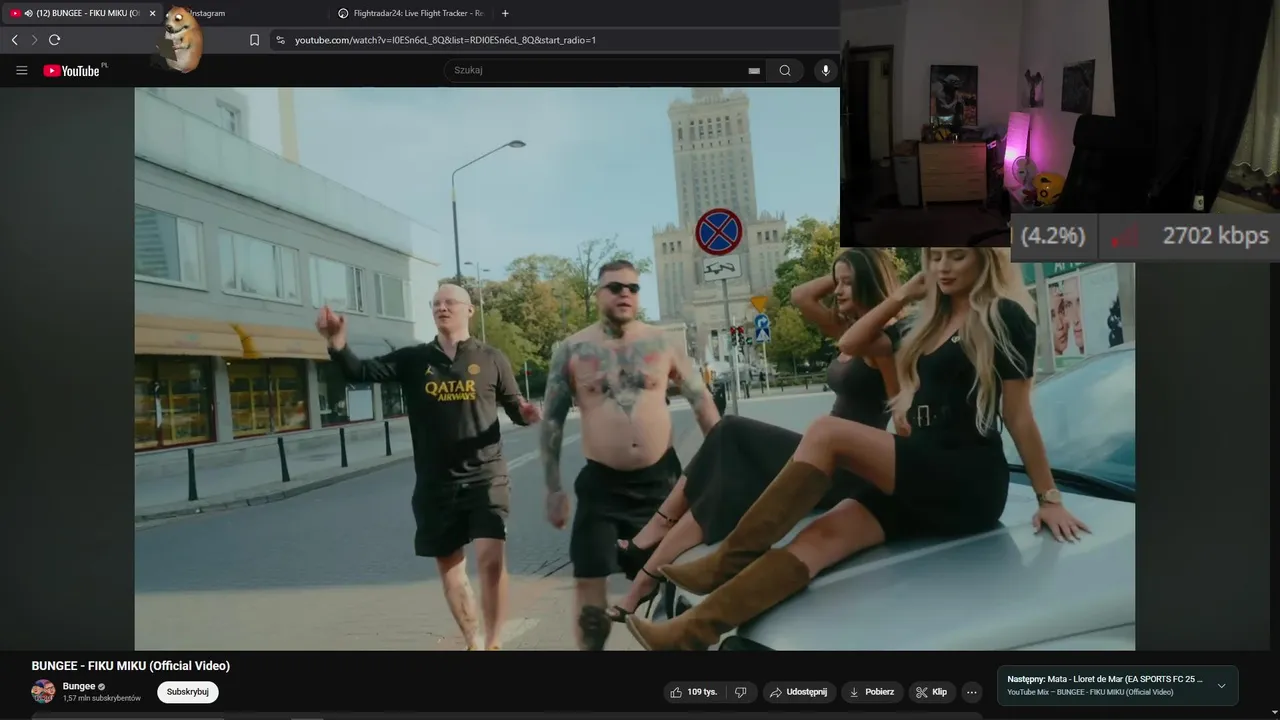Switch to the Flightradar24 tab
This screenshot has width=1280, height=720.
coord(412,13)
